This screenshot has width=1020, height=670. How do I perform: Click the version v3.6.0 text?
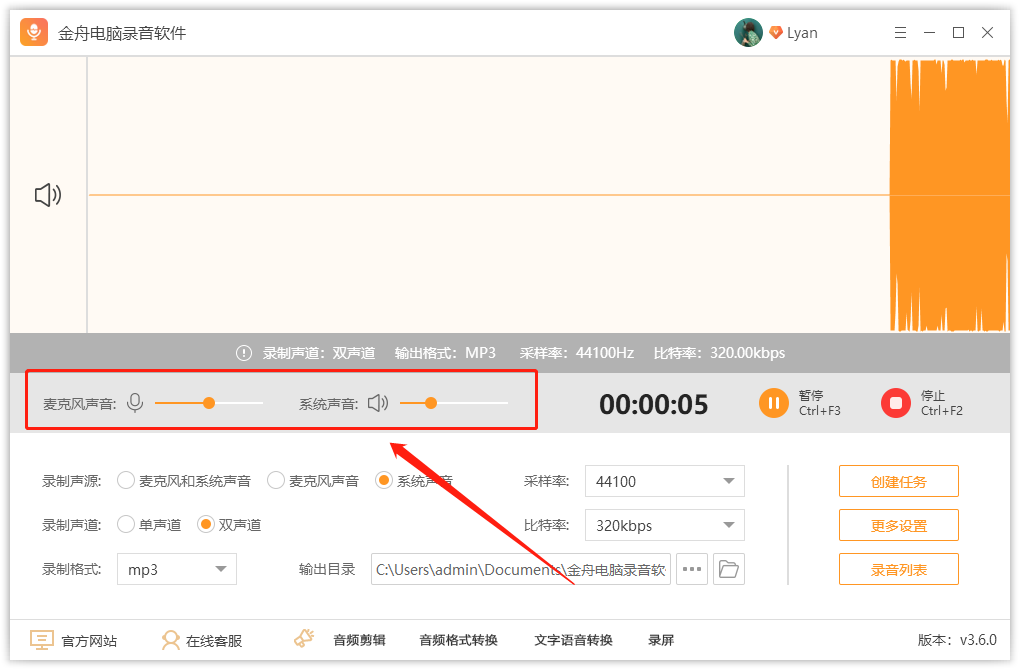957,640
